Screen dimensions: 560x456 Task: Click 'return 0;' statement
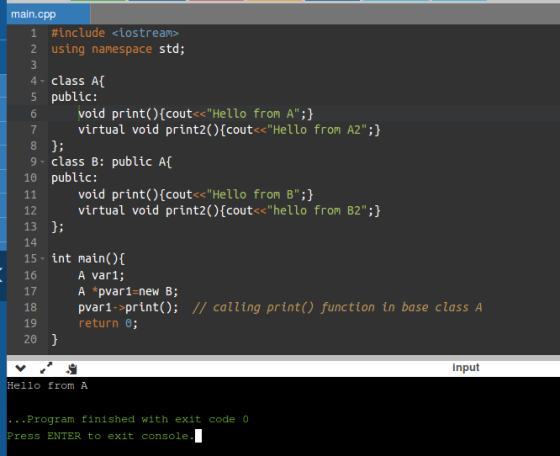tap(108, 324)
